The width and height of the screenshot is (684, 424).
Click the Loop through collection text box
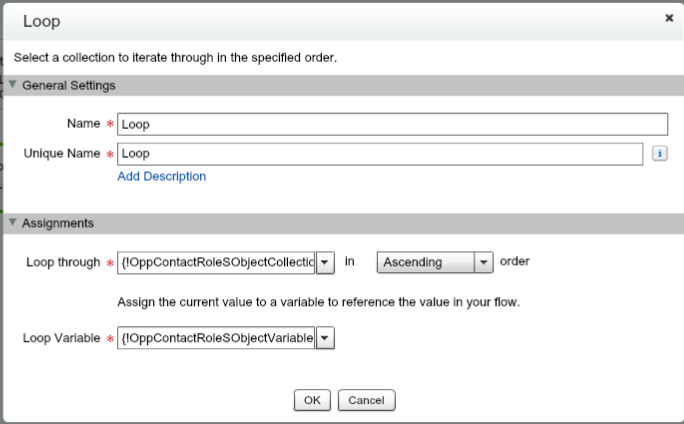(217, 262)
